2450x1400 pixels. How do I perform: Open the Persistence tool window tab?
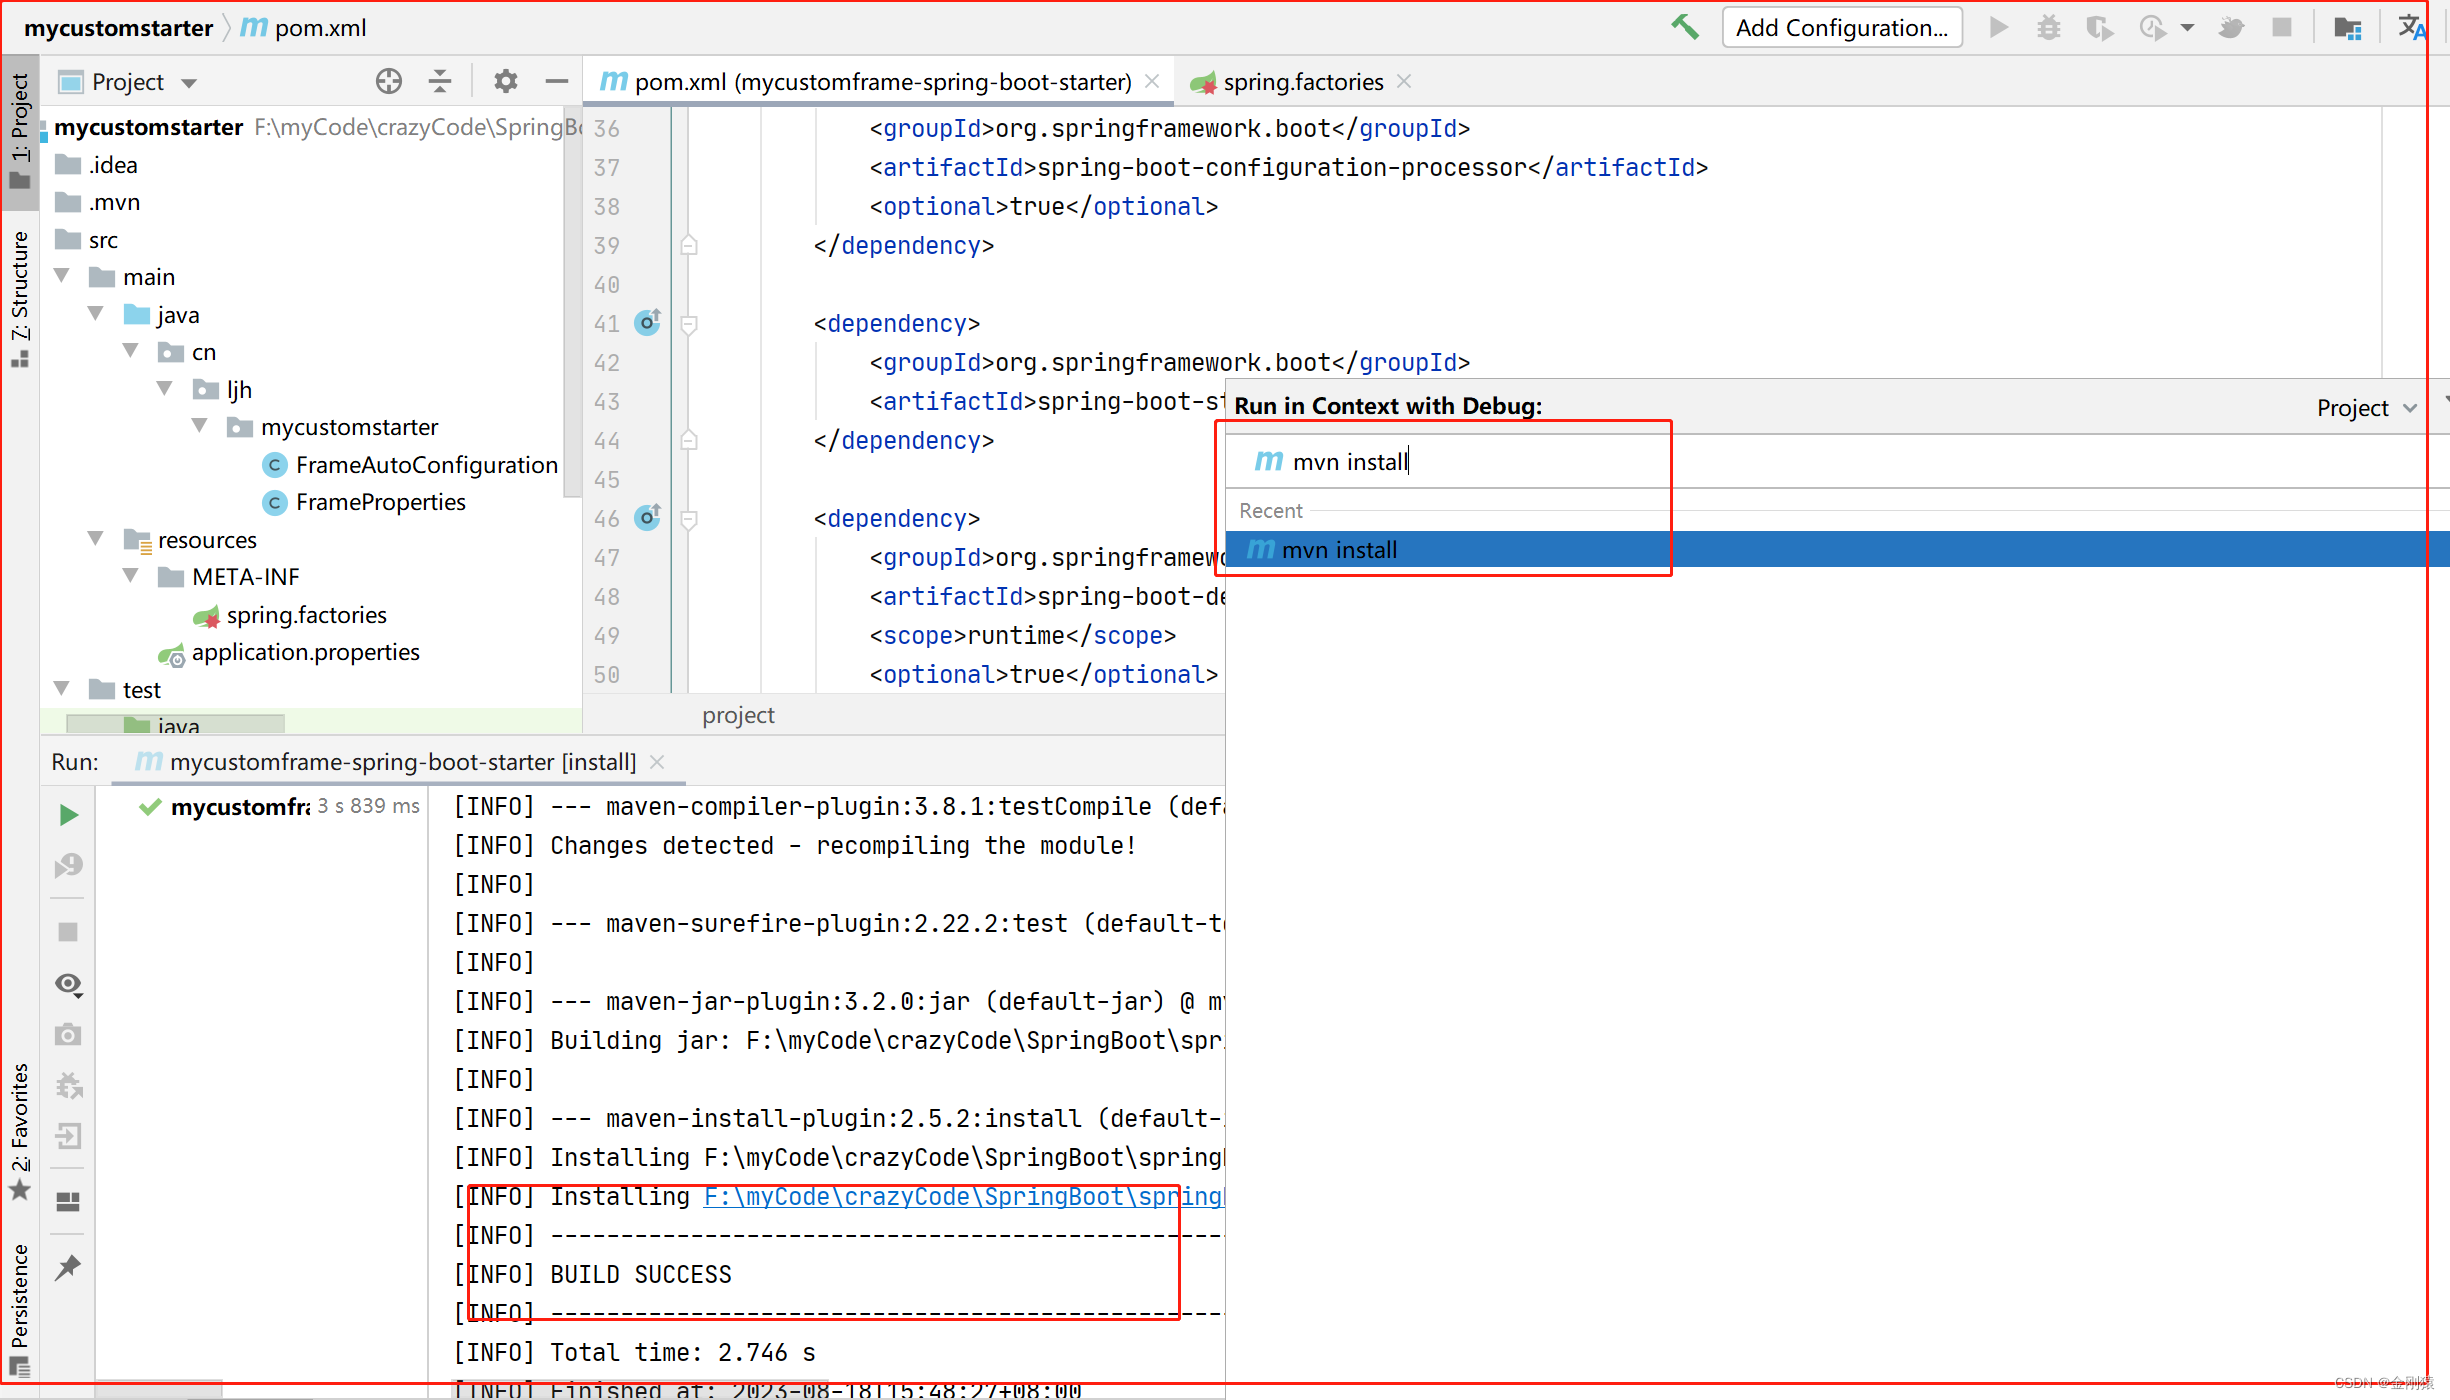(x=19, y=1308)
